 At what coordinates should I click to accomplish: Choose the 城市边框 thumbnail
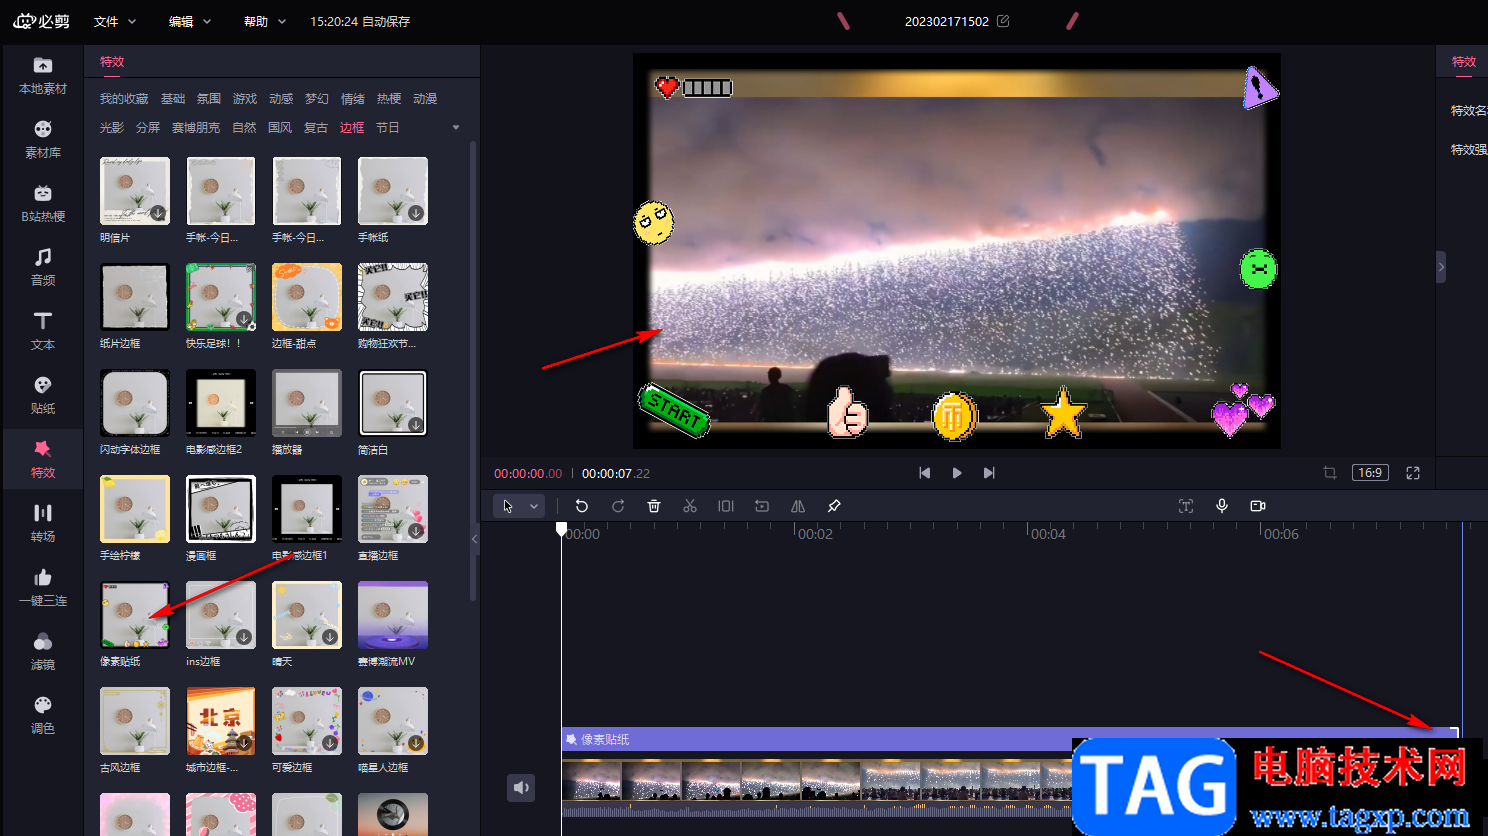tap(221, 721)
